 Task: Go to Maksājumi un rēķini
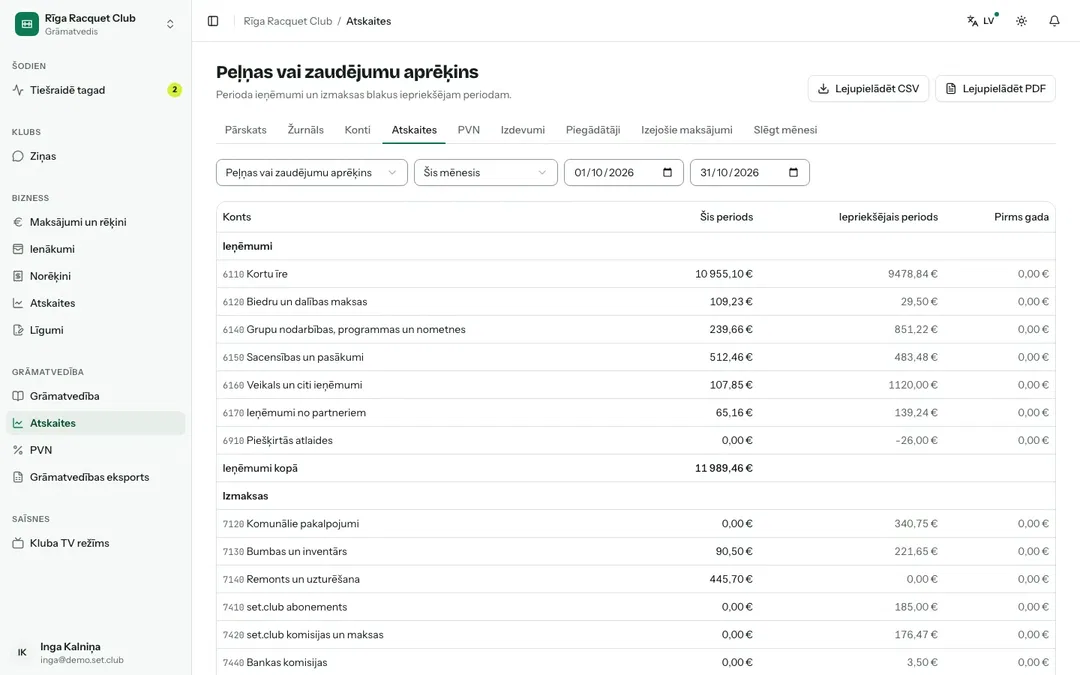pos(96,222)
